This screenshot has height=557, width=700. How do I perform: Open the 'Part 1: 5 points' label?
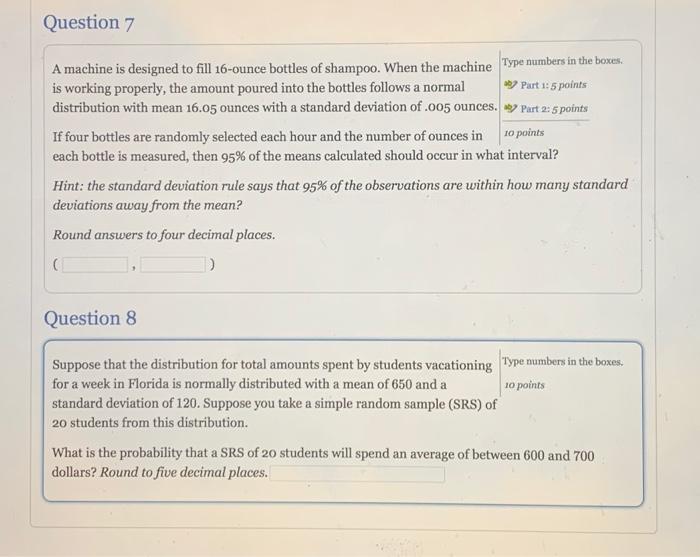point(554,85)
